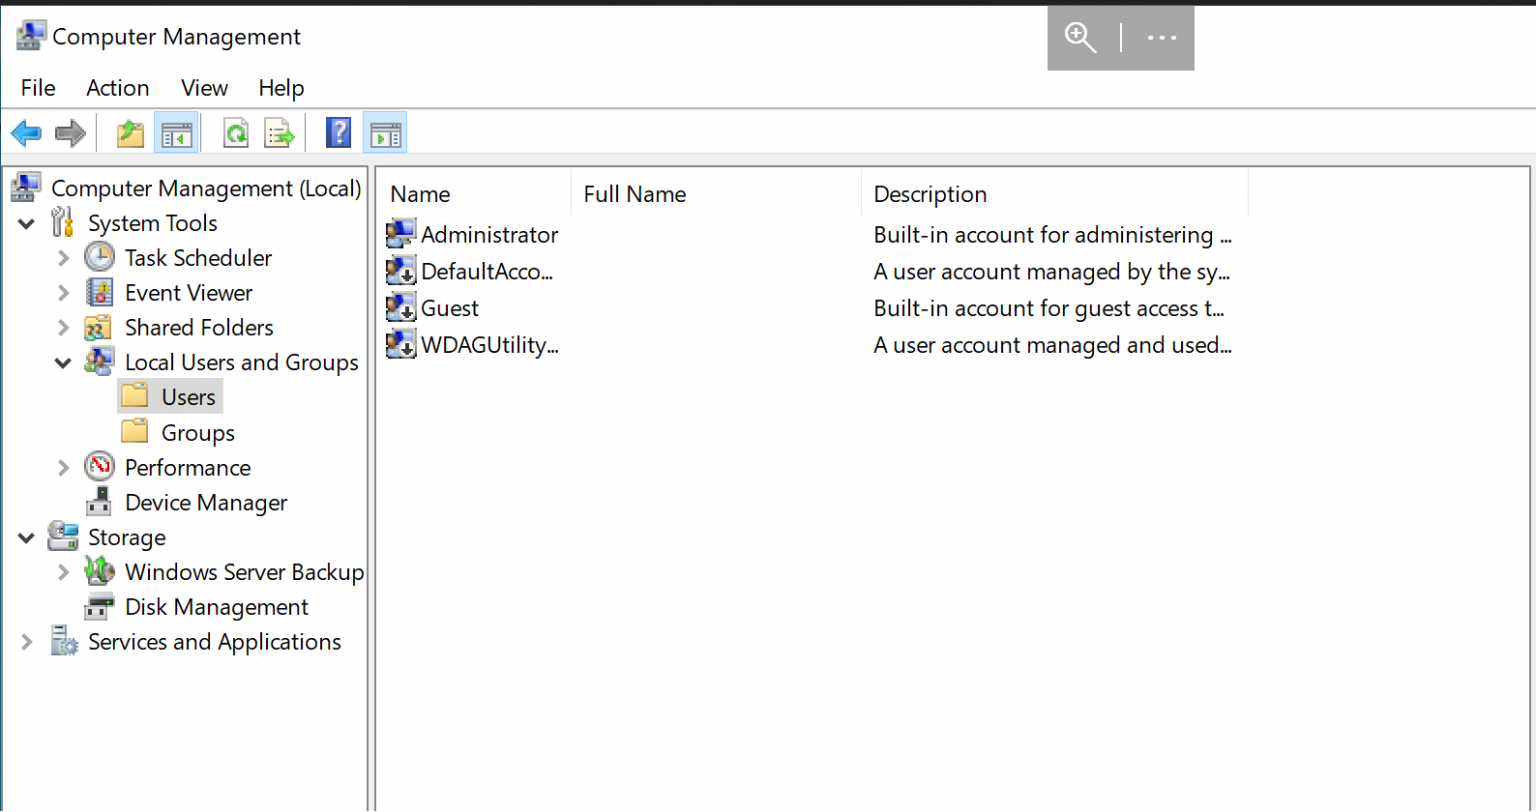The image size is (1536, 812).
Task: Click the Back navigation arrow in toolbar
Action: point(26,131)
